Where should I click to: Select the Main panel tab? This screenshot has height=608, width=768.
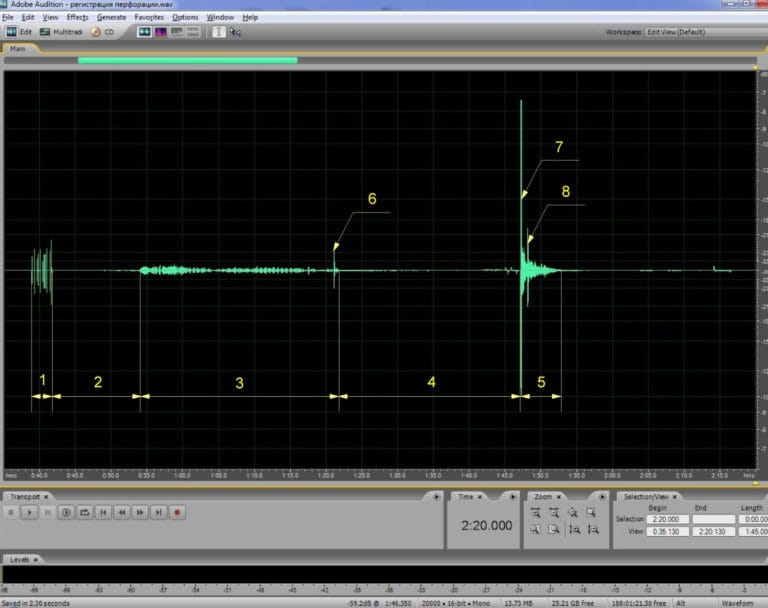(18, 49)
